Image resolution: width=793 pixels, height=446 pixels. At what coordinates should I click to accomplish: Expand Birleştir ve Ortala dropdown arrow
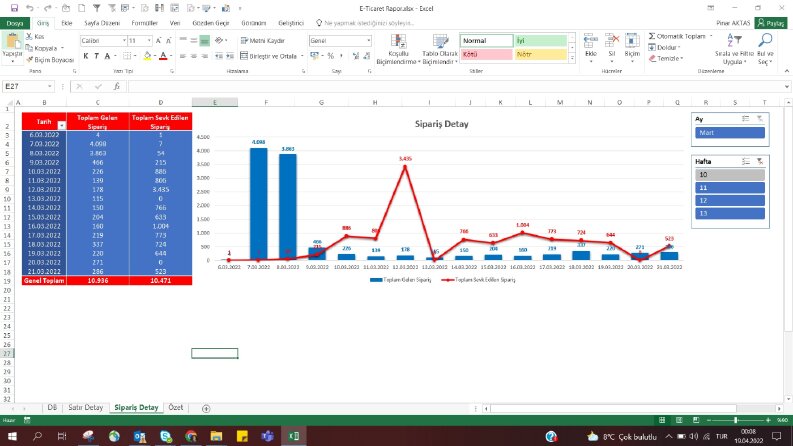[x=302, y=56]
